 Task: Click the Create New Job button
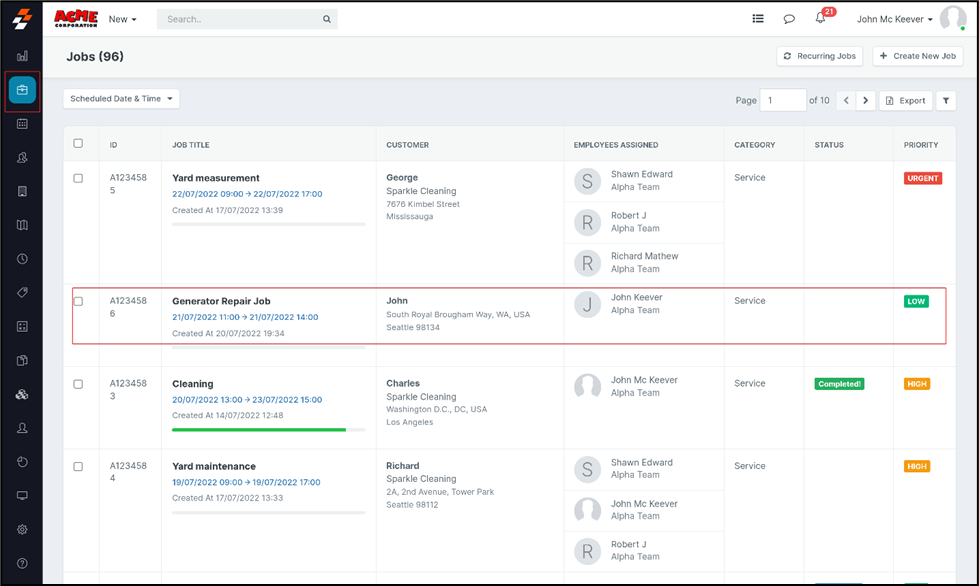(x=917, y=56)
